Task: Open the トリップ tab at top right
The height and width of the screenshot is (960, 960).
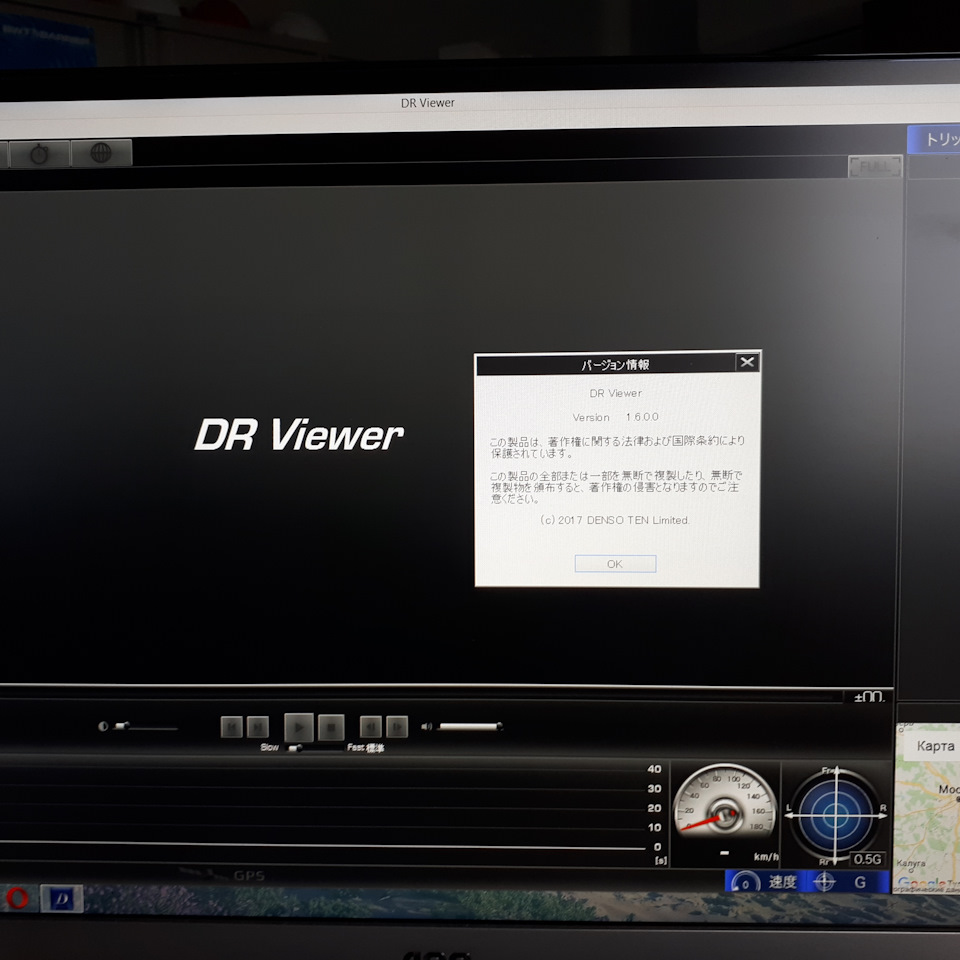Action: point(934,140)
